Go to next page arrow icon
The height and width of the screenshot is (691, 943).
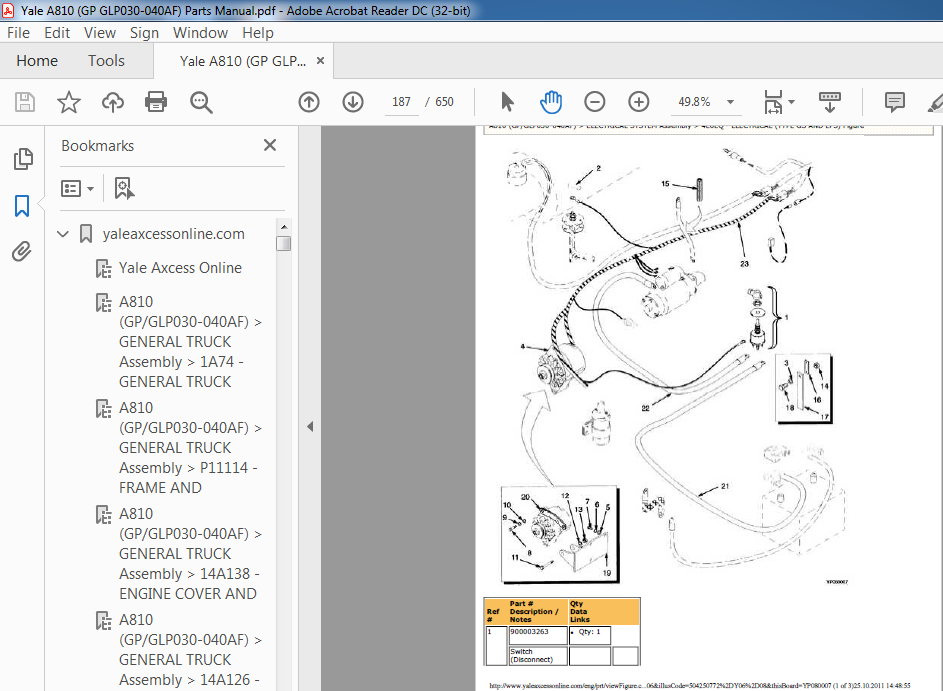[353, 102]
